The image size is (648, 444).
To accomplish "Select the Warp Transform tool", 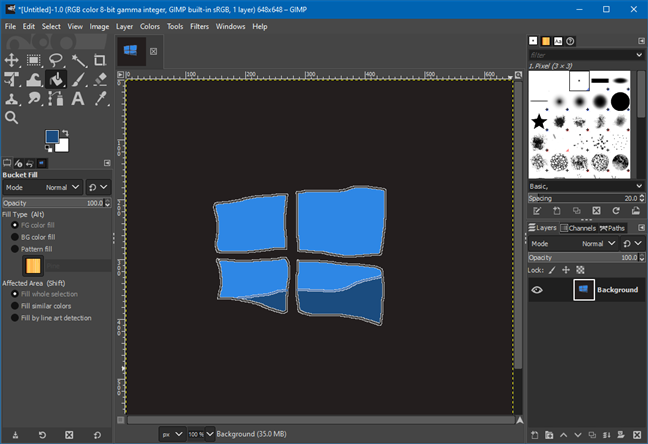I will click(x=34, y=79).
